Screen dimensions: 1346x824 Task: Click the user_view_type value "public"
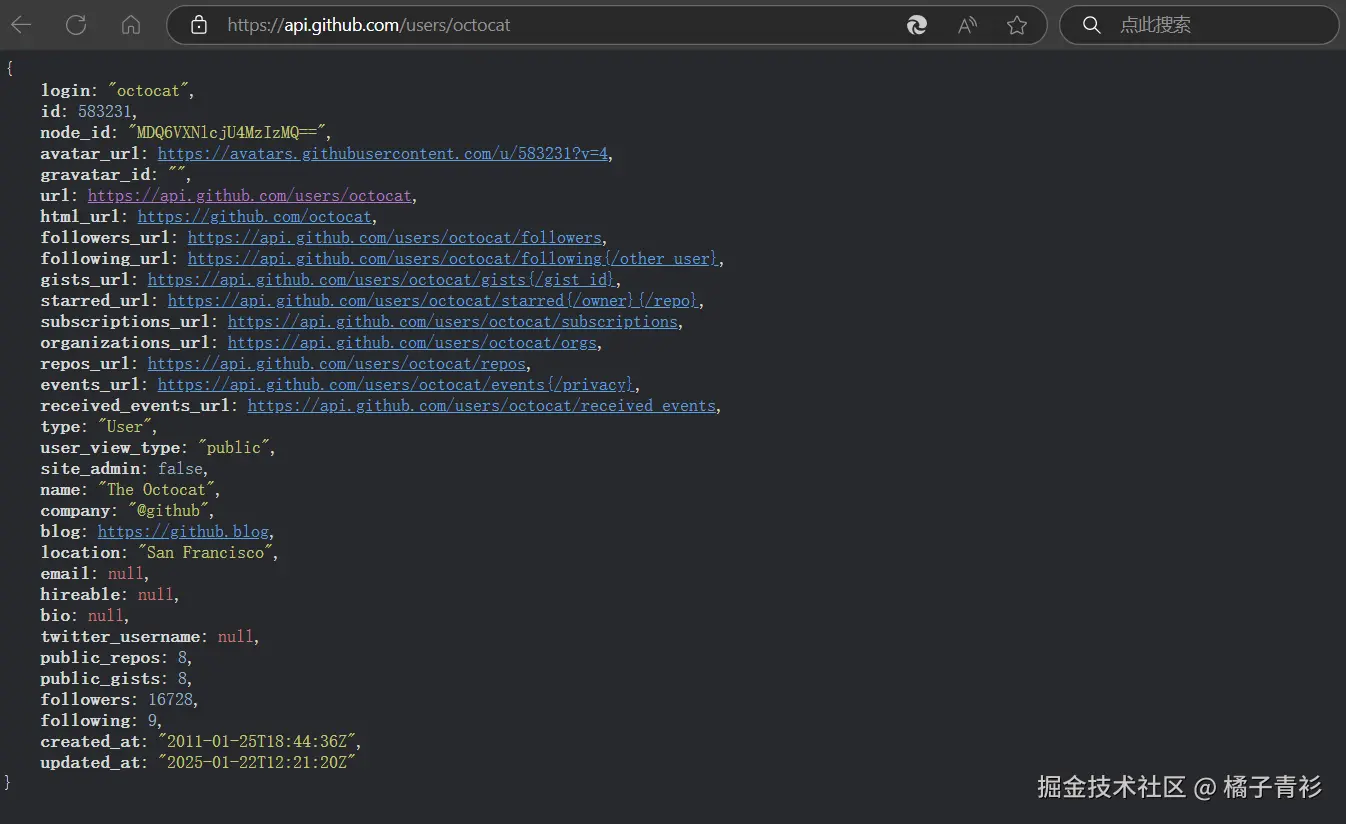pyautogui.click(x=234, y=448)
